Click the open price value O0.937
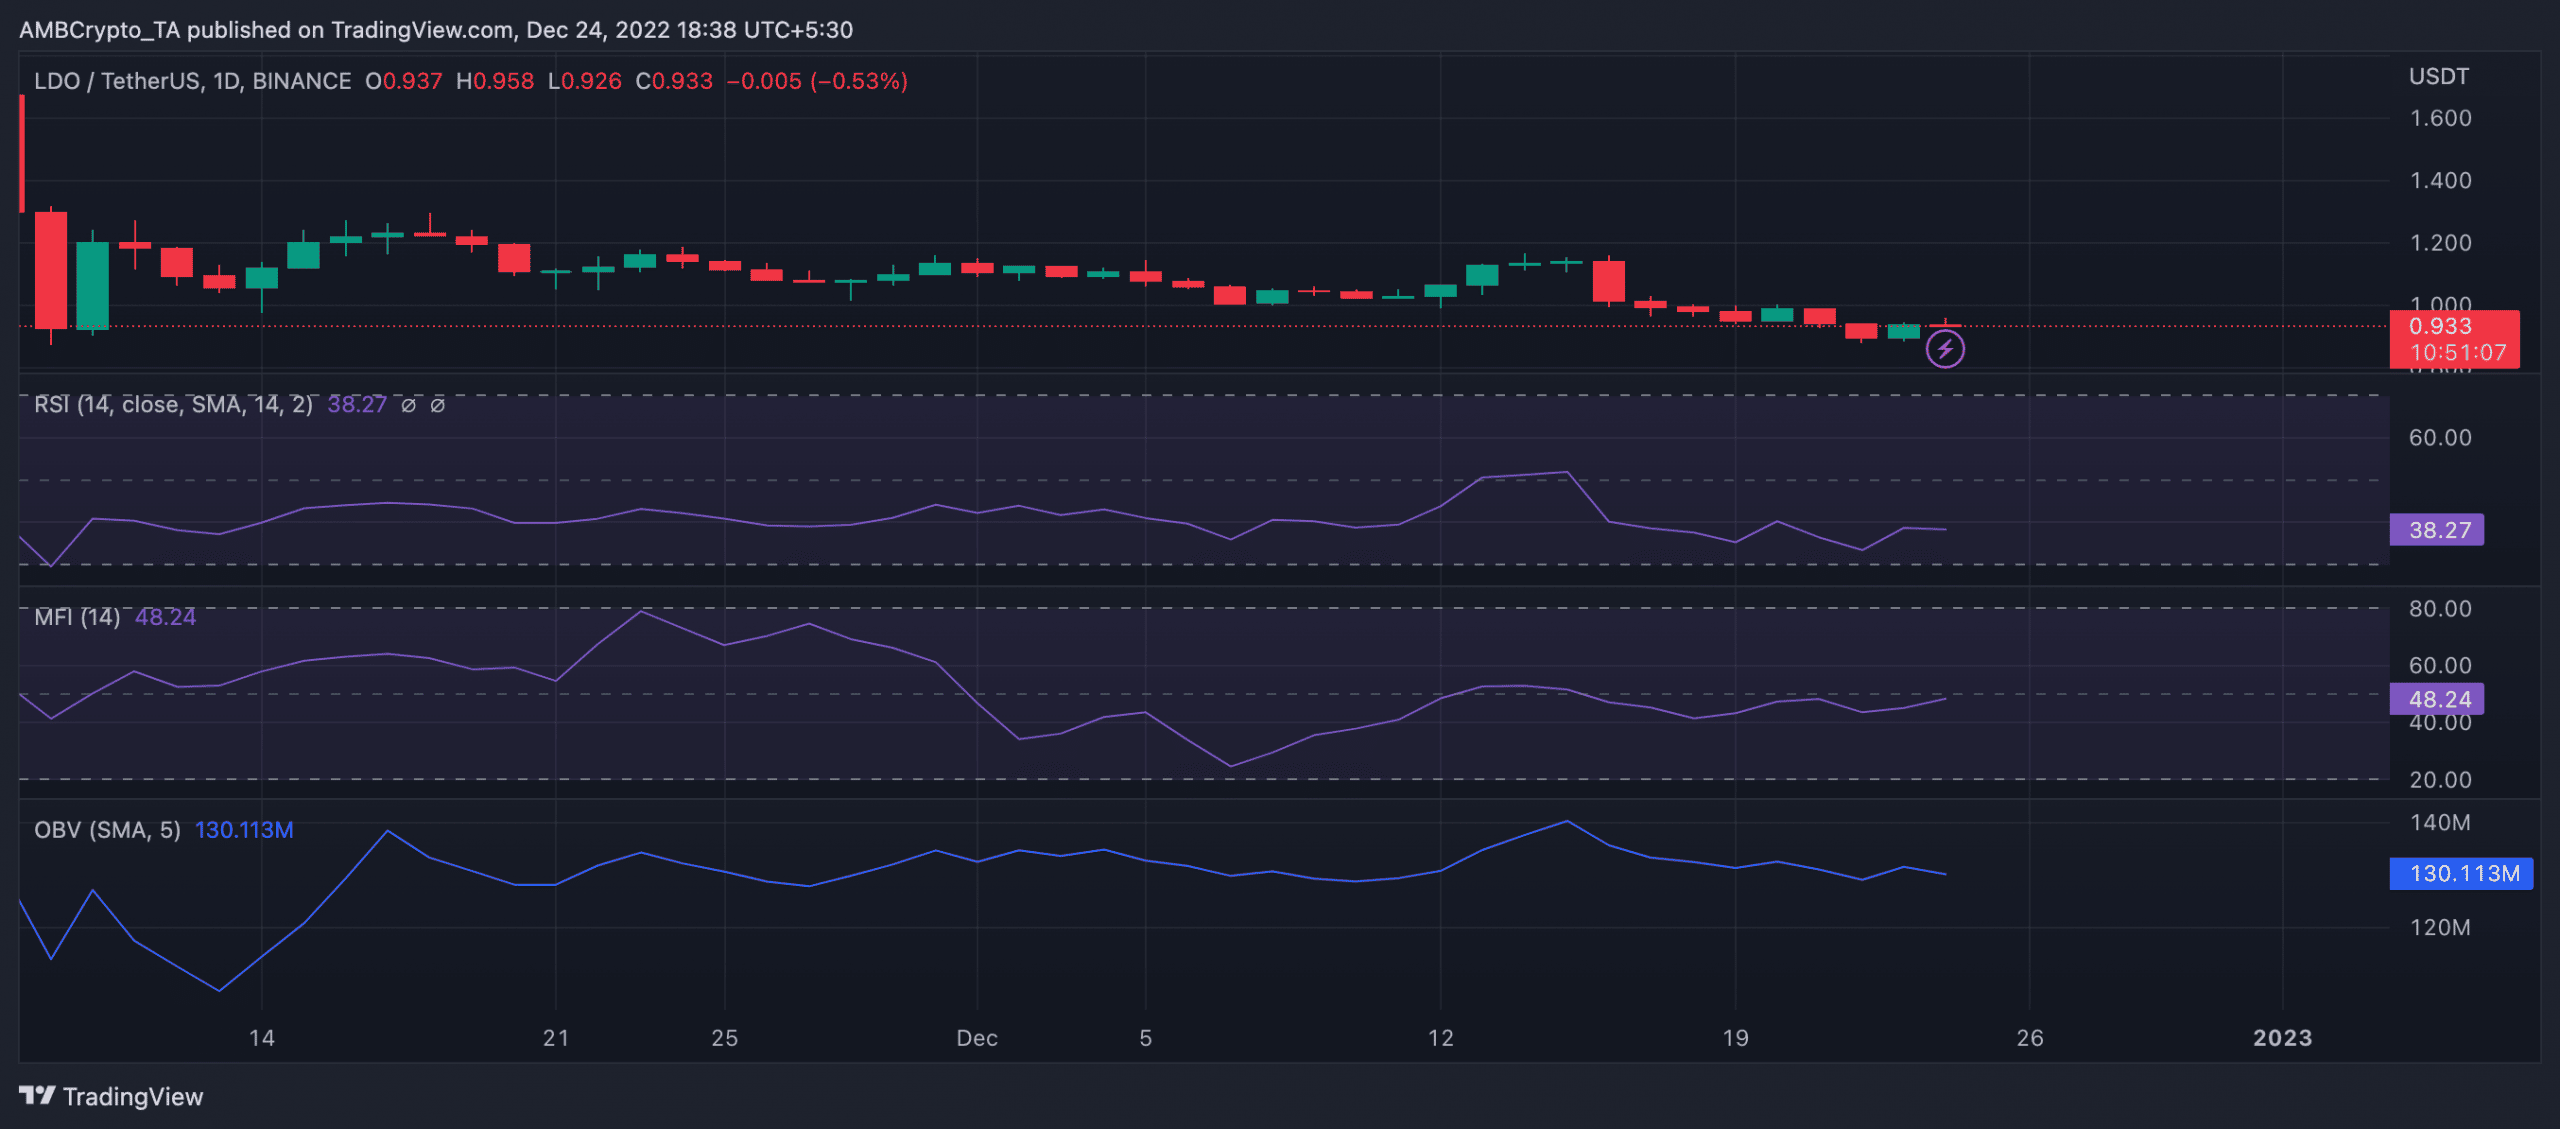 pyautogui.click(x=404, y=81)
